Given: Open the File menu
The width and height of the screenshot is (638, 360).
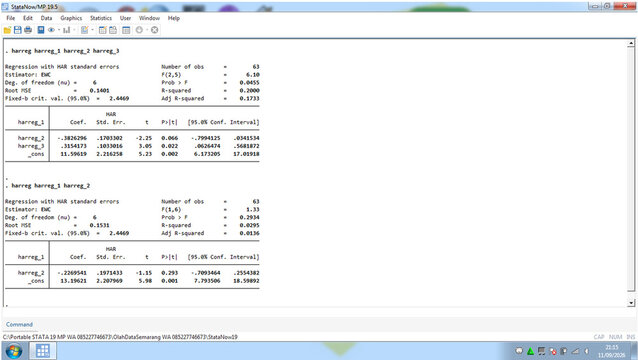Looking at the screenshot, I should 11,18.
